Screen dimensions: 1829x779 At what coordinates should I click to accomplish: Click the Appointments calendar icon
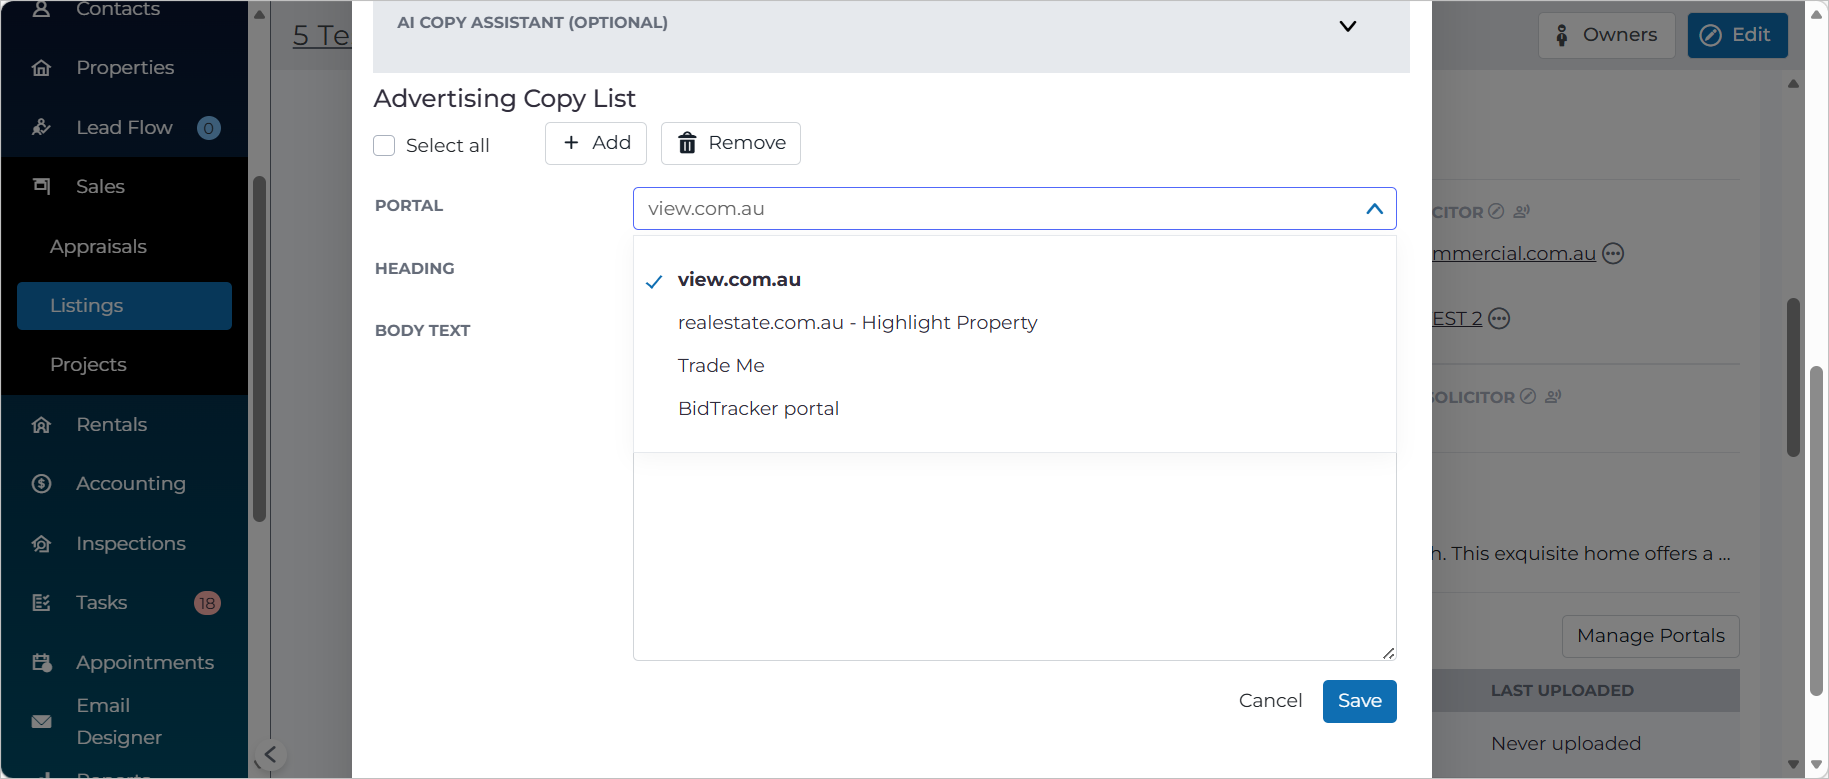click(41, 662)
